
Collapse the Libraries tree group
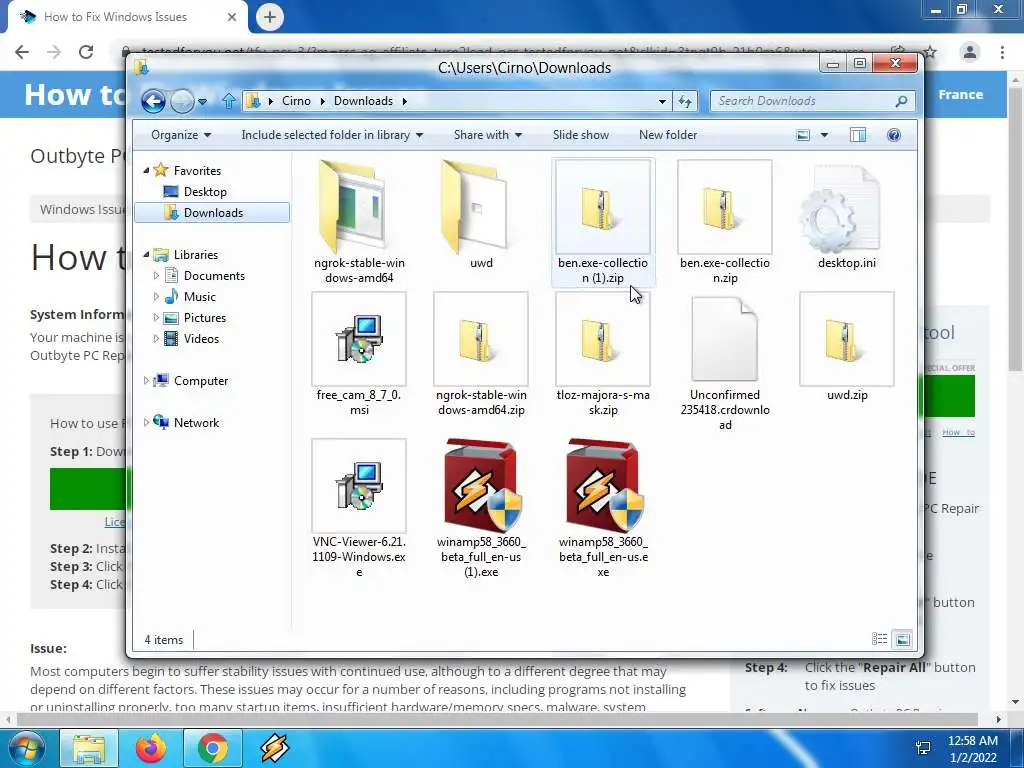[146, 255]
